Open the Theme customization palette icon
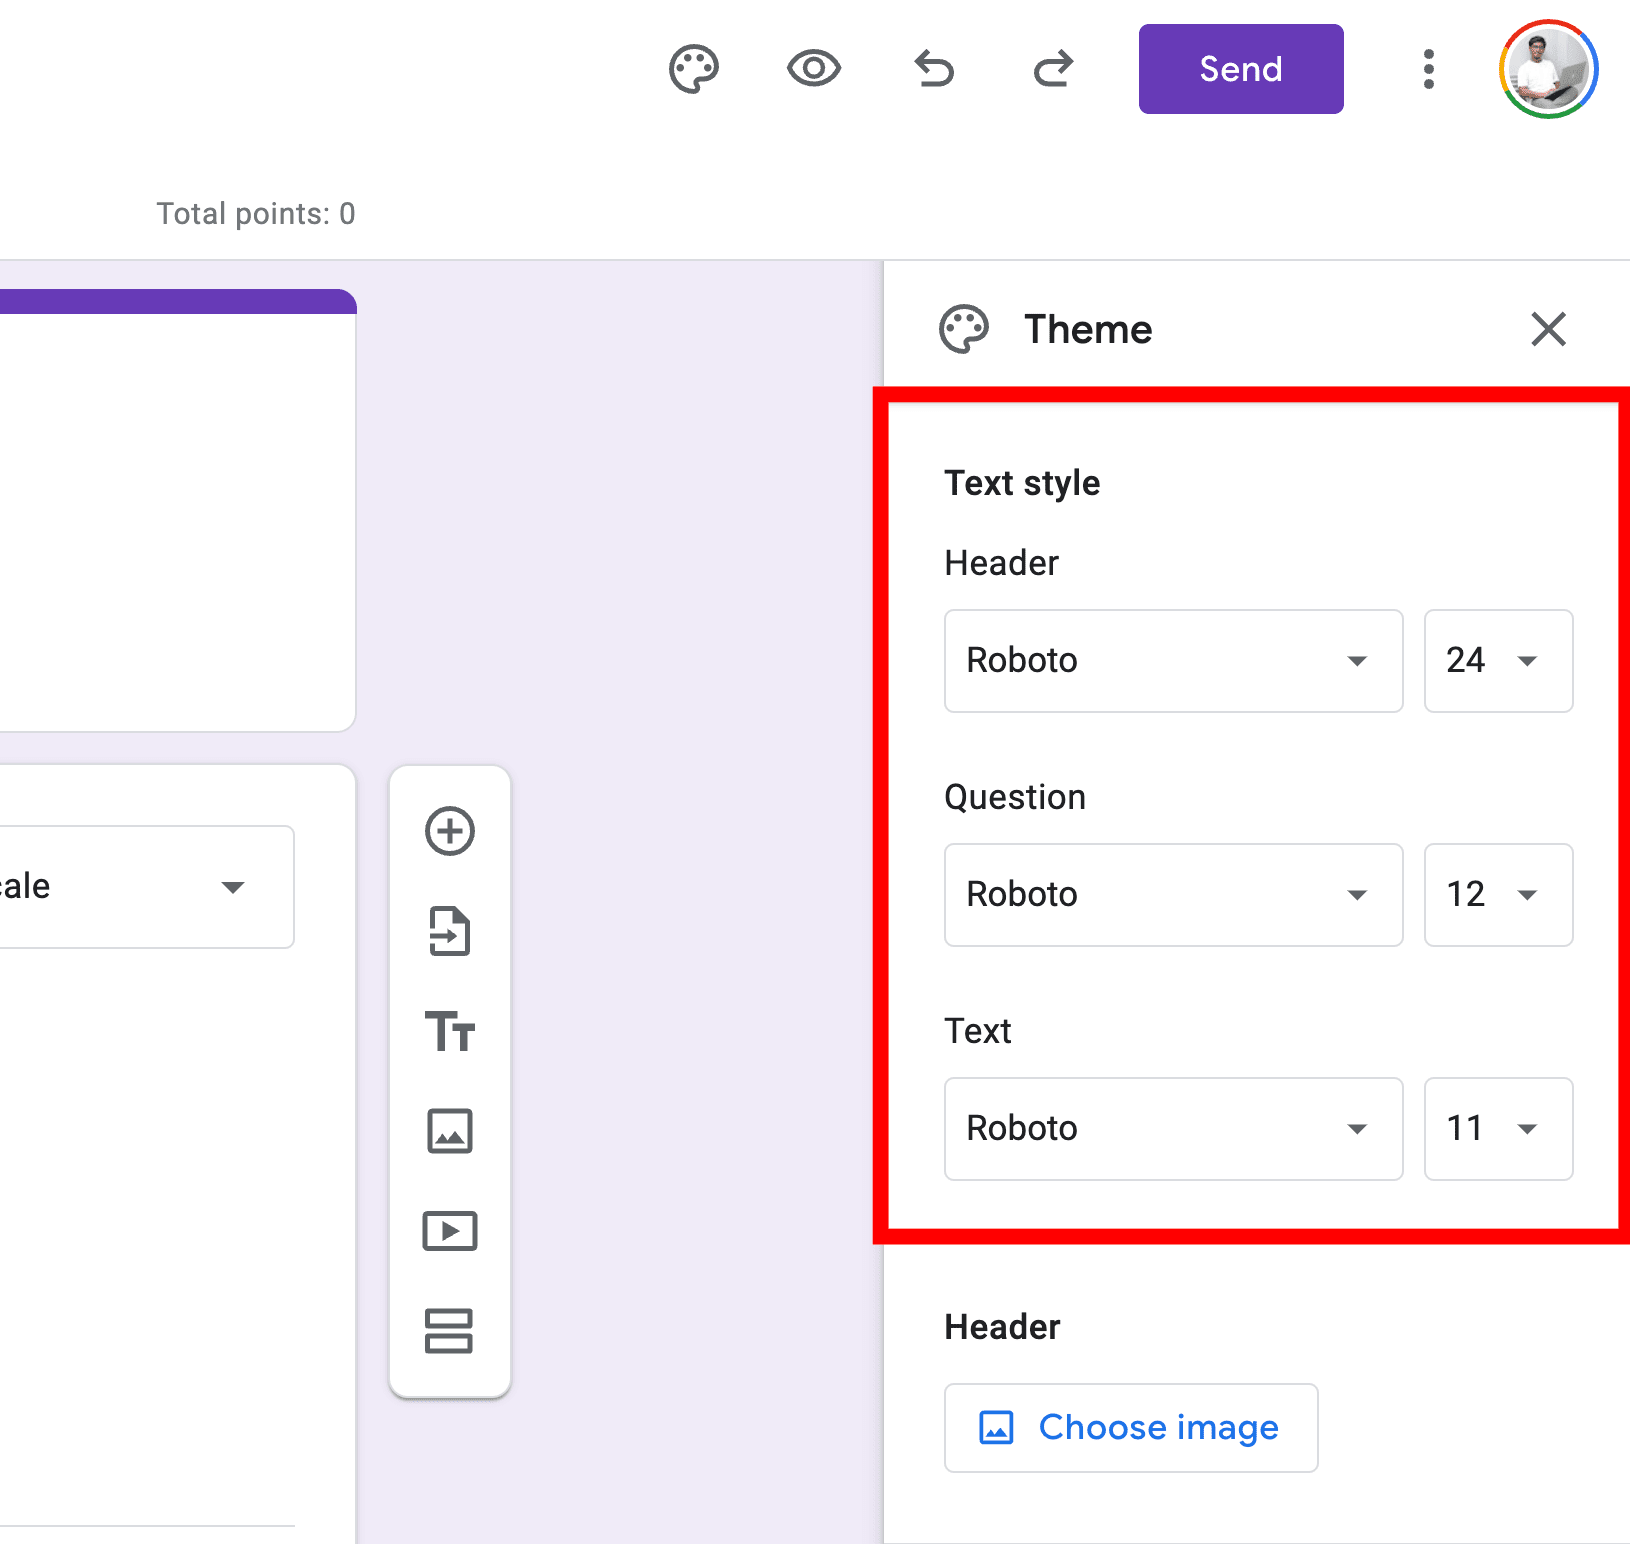Image resolution: width=1630 pixels, height=1544 pixels. [694, 68]
